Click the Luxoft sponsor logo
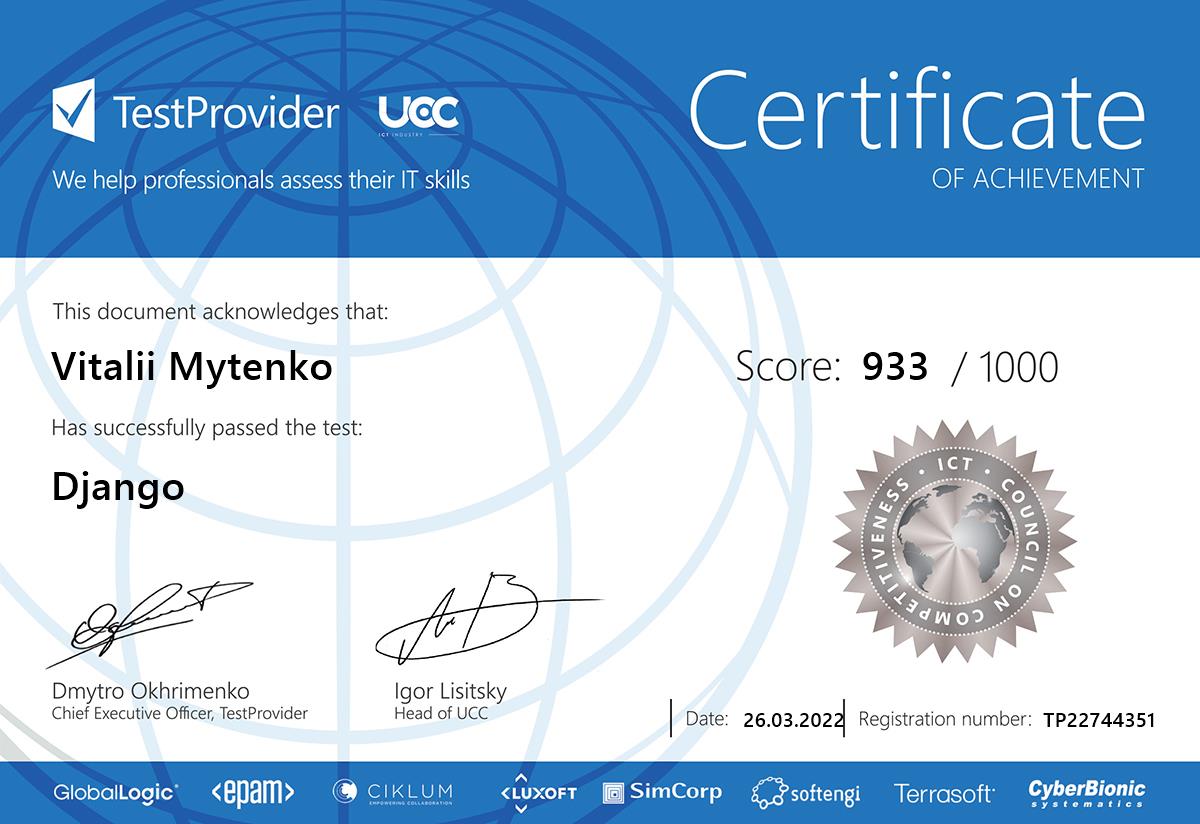Image resolution: width=1200 pixels, height=824 pixels. 538,792
